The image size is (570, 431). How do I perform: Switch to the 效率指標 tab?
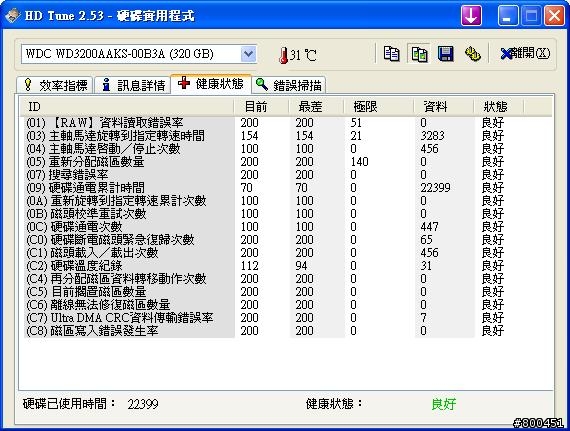click(55, 85)
